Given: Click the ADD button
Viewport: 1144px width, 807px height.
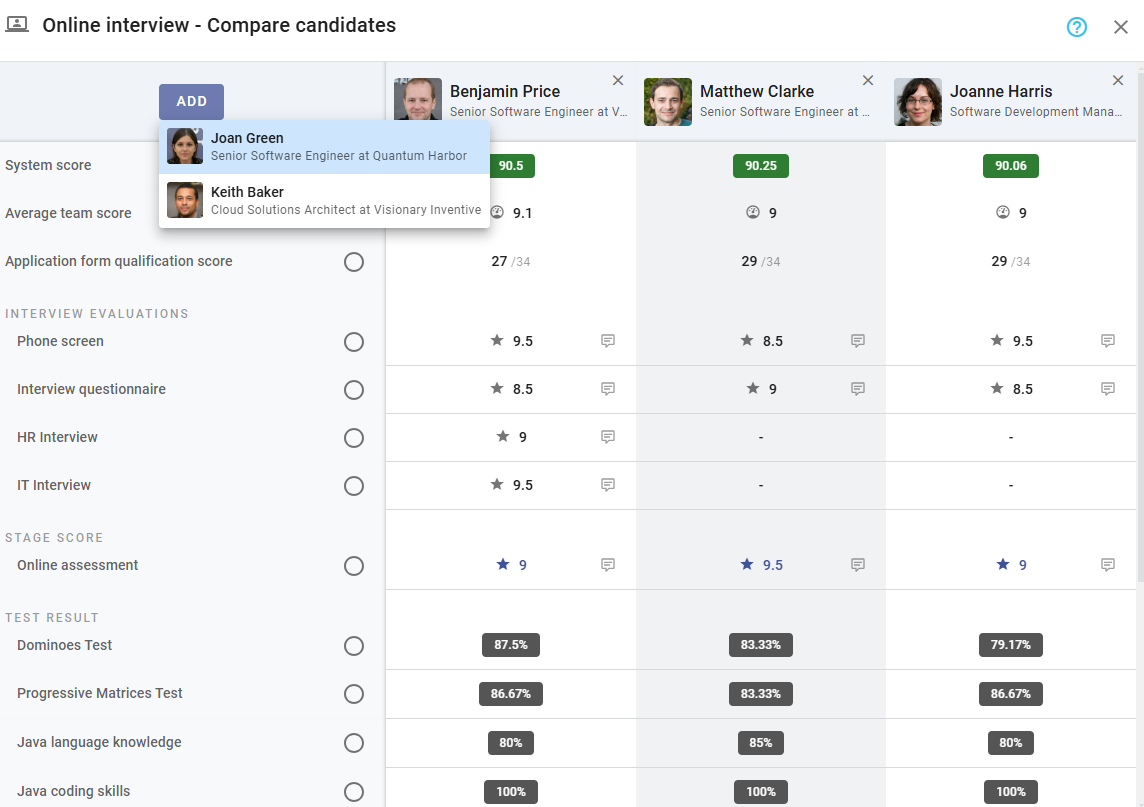Looking at the screenshot, I should (x=191, y=101).
